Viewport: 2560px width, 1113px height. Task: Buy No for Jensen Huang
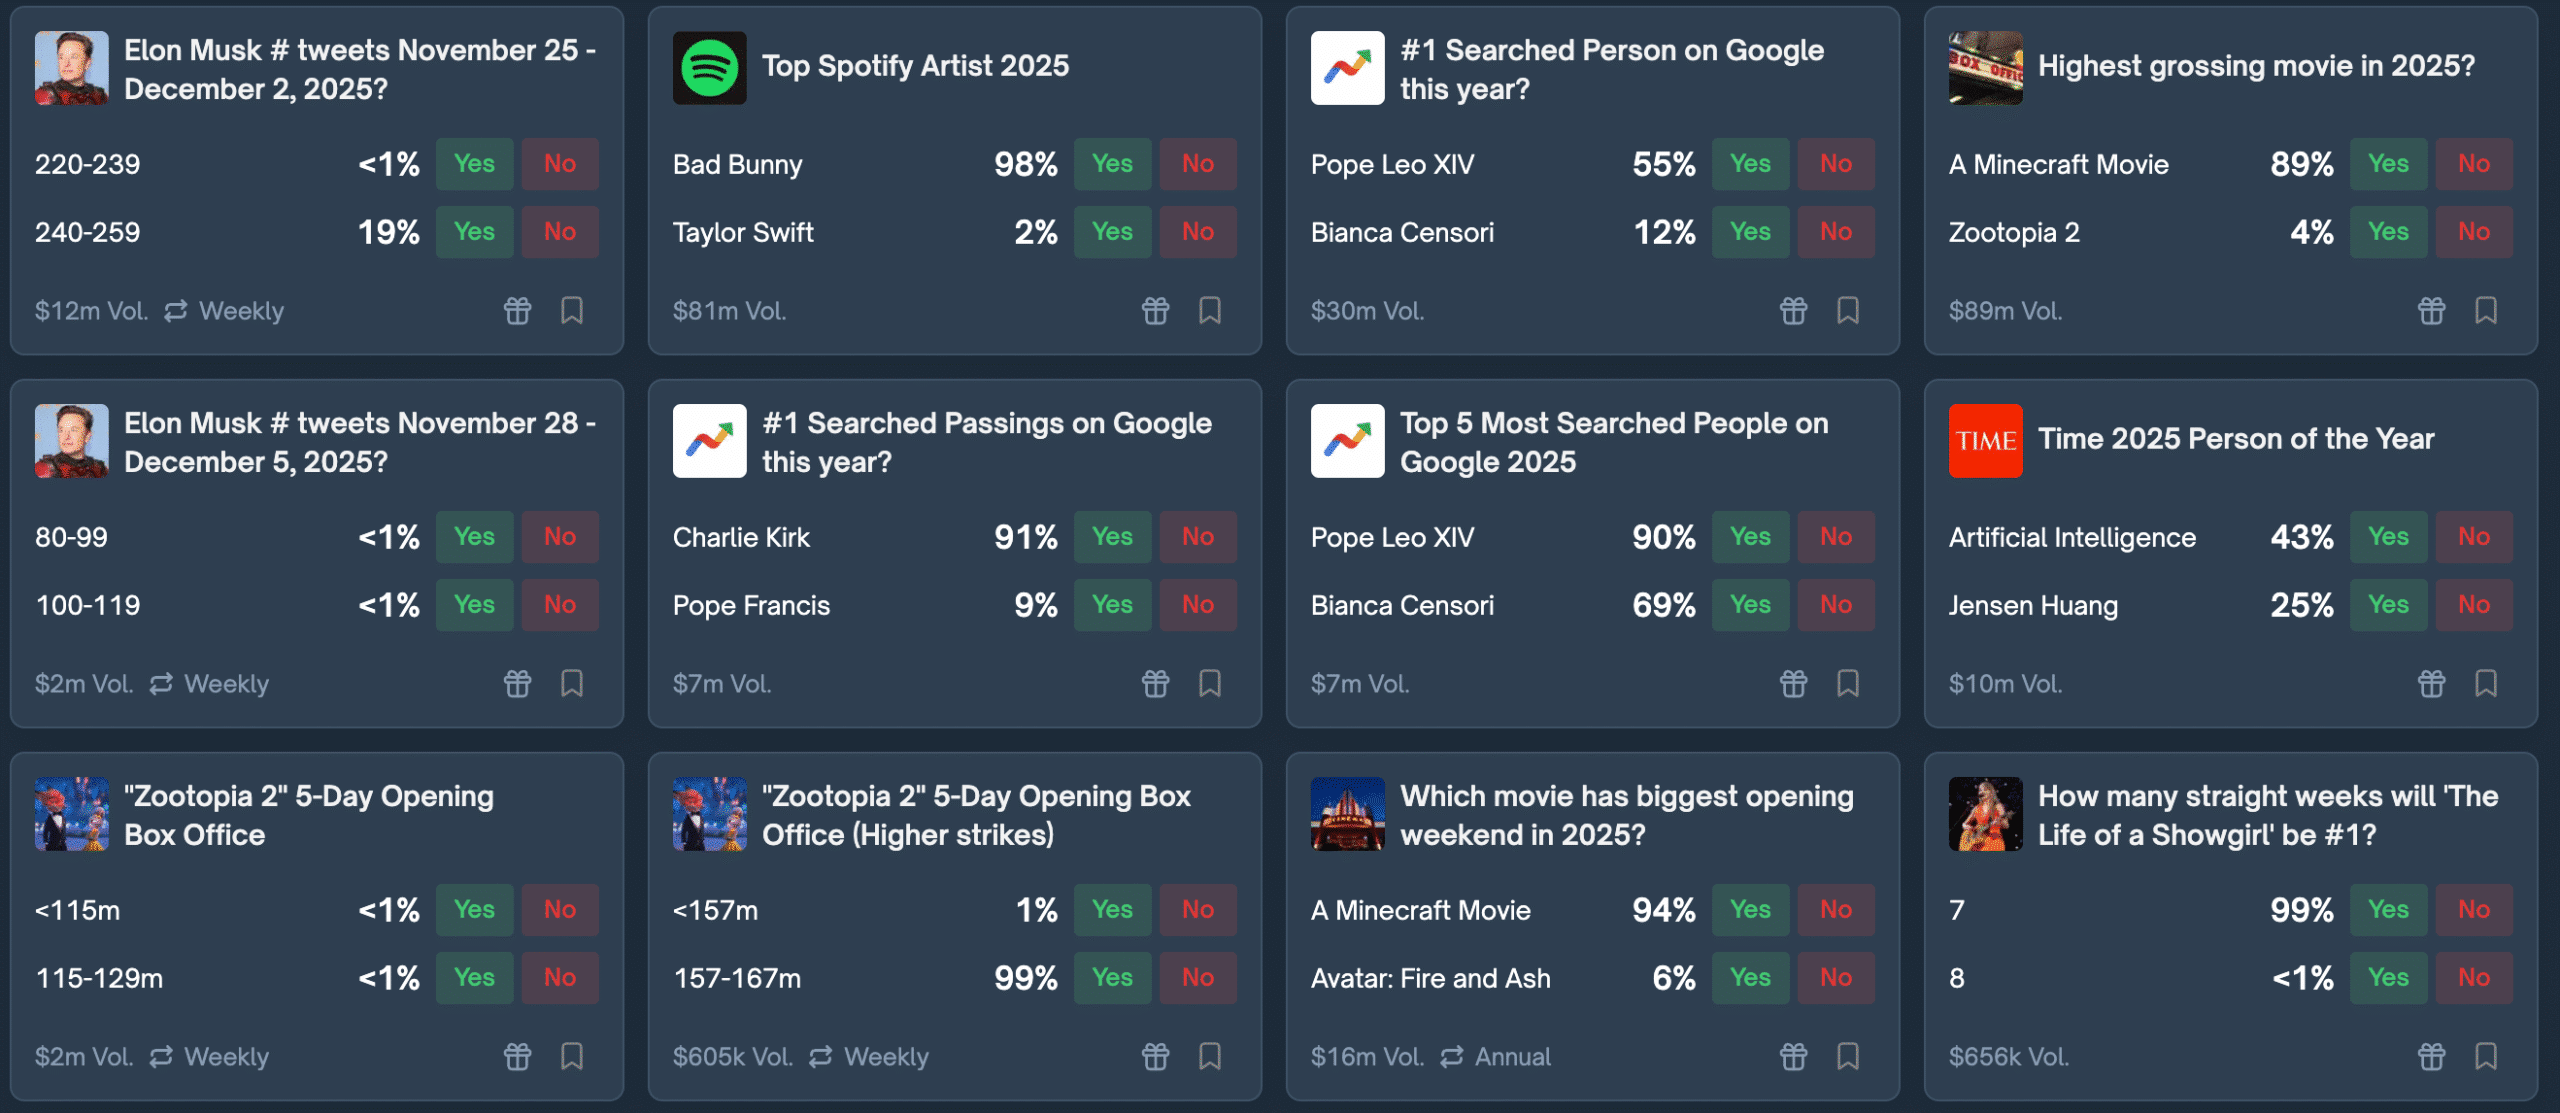click(2473, 605)
